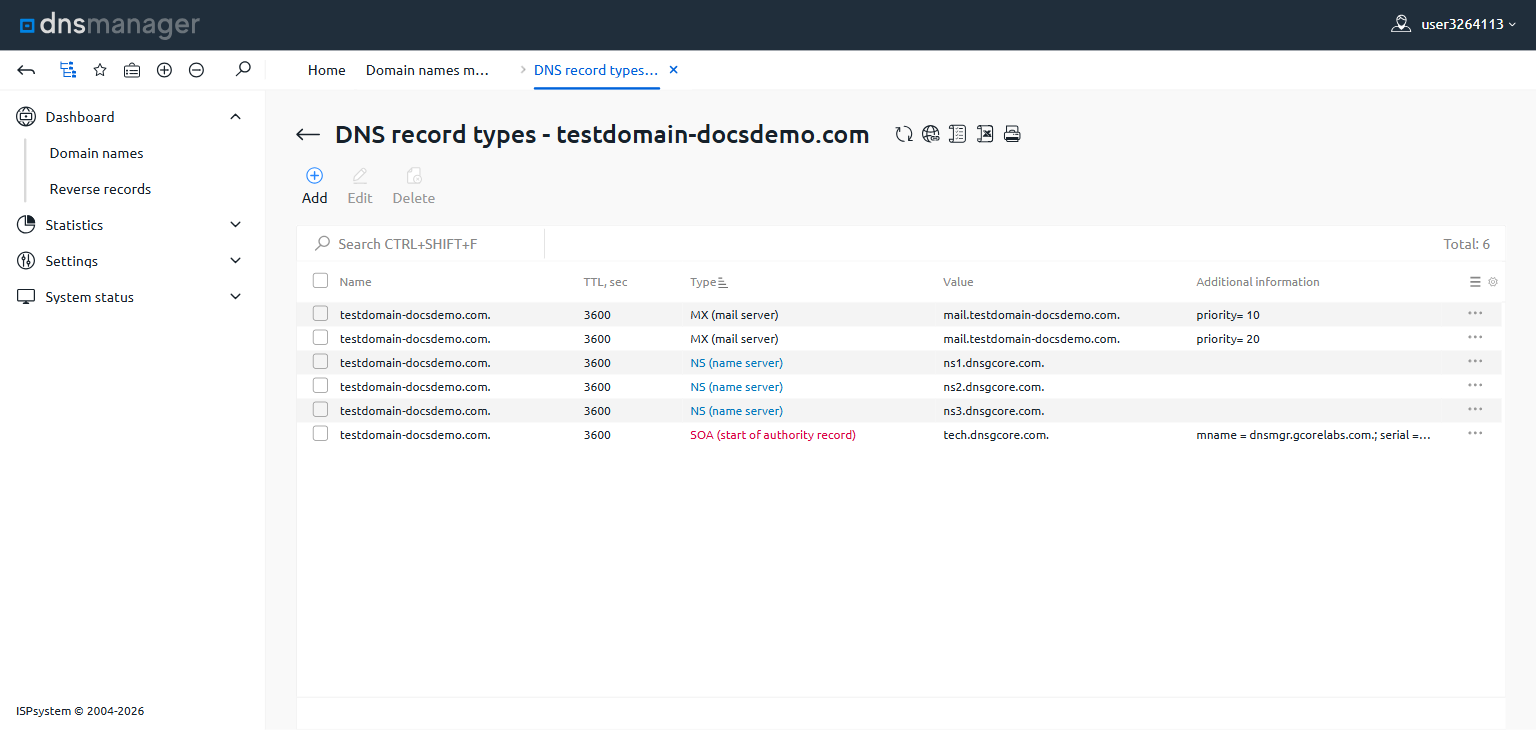Viewport: 1536px width, 730px height.
Task: Click the export spreadsheet icon next to title
Action: pos(985,134)
